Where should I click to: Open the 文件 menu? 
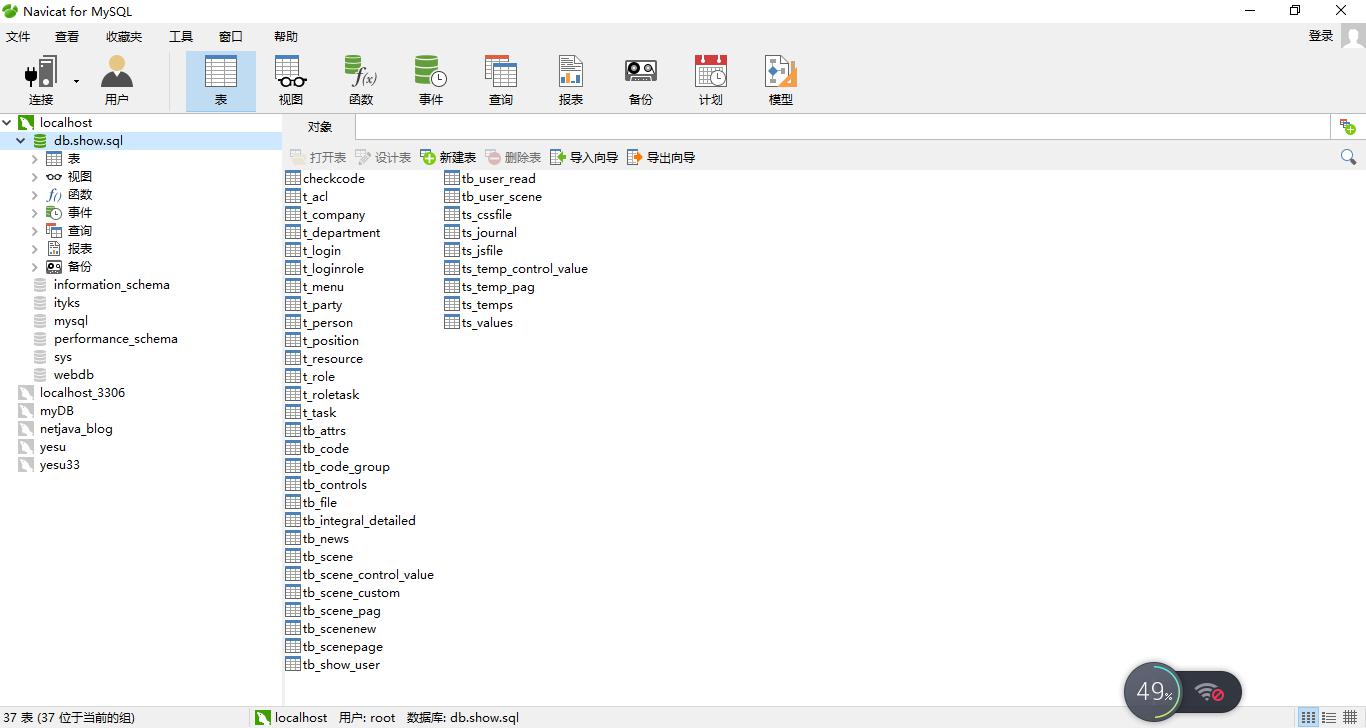pos(18,37)
